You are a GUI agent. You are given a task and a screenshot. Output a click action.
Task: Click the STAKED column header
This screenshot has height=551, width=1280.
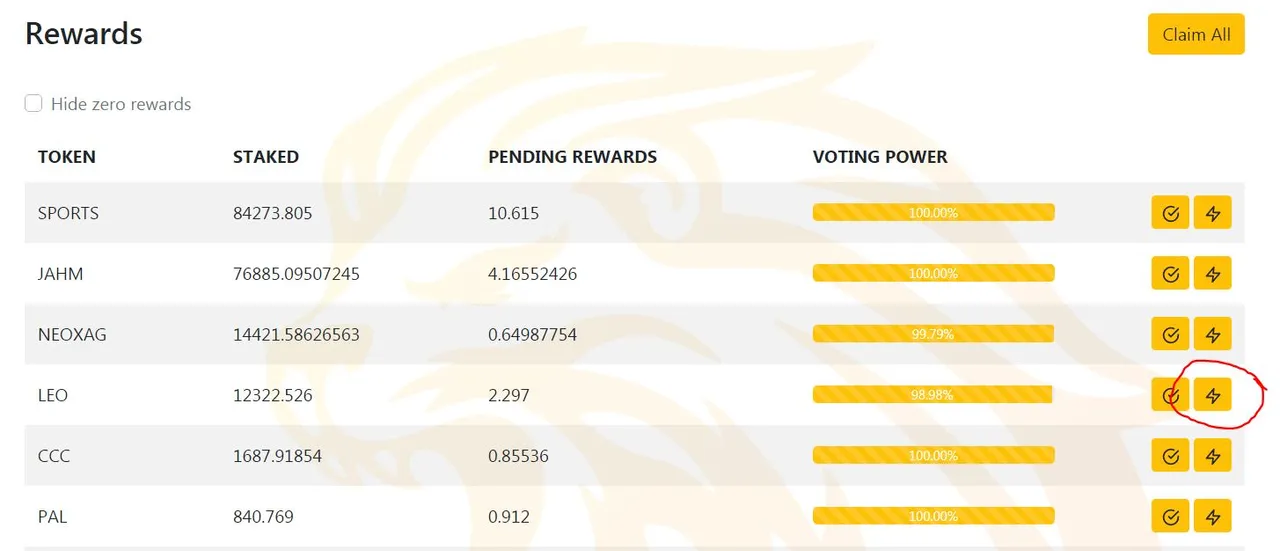click(x=266, y=157)
